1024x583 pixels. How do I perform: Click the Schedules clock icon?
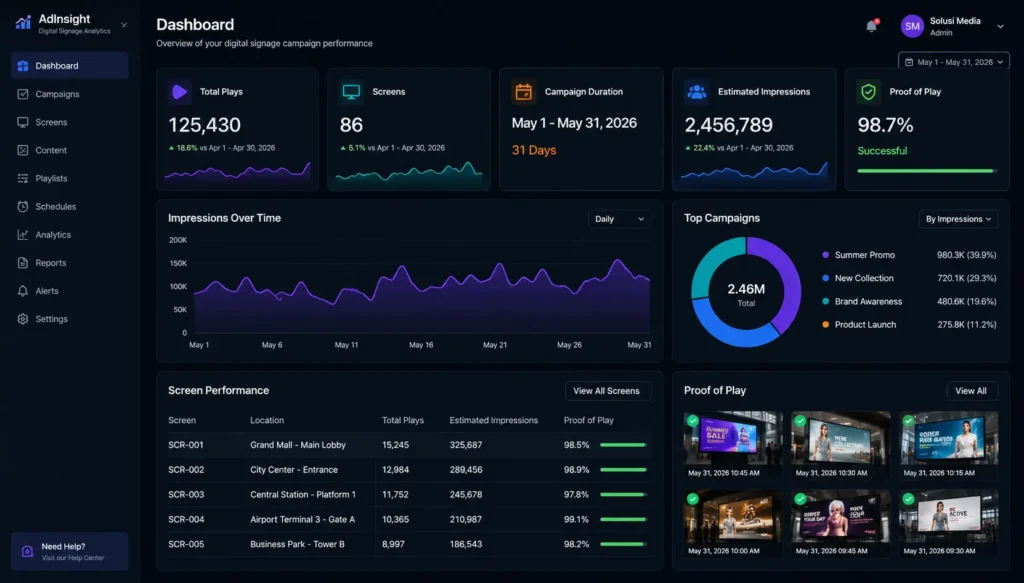point(23,206)
